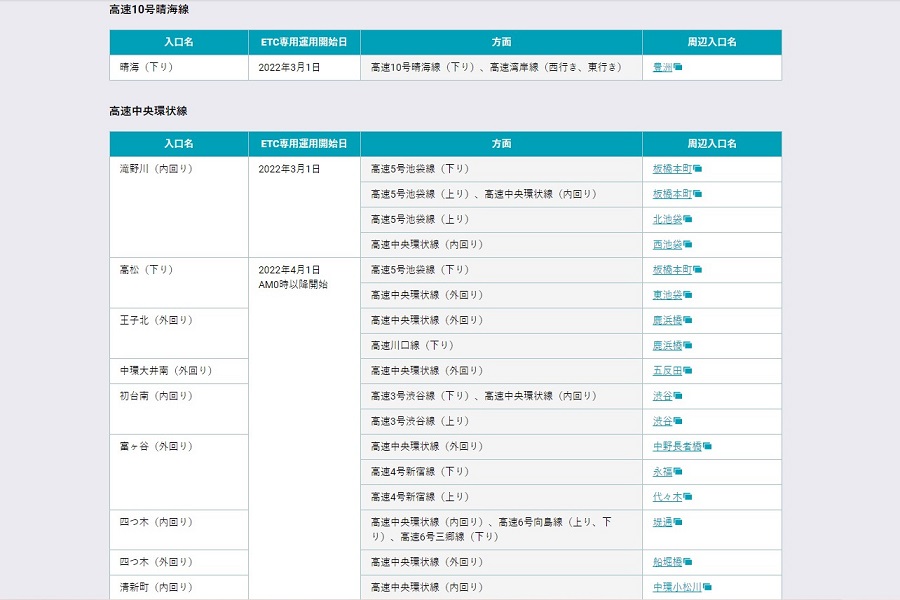Click the icon beside the 豊洲 link
900x600 pixels.
tap(678, 67)
